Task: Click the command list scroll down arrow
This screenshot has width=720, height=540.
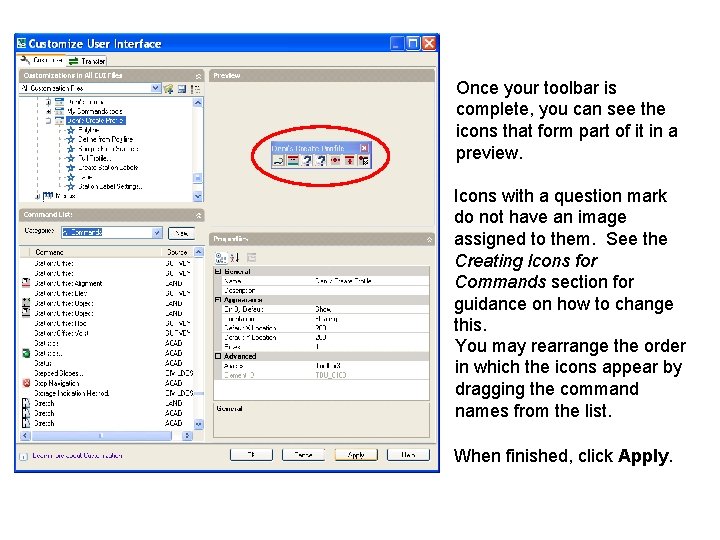Action: (198, 424)
